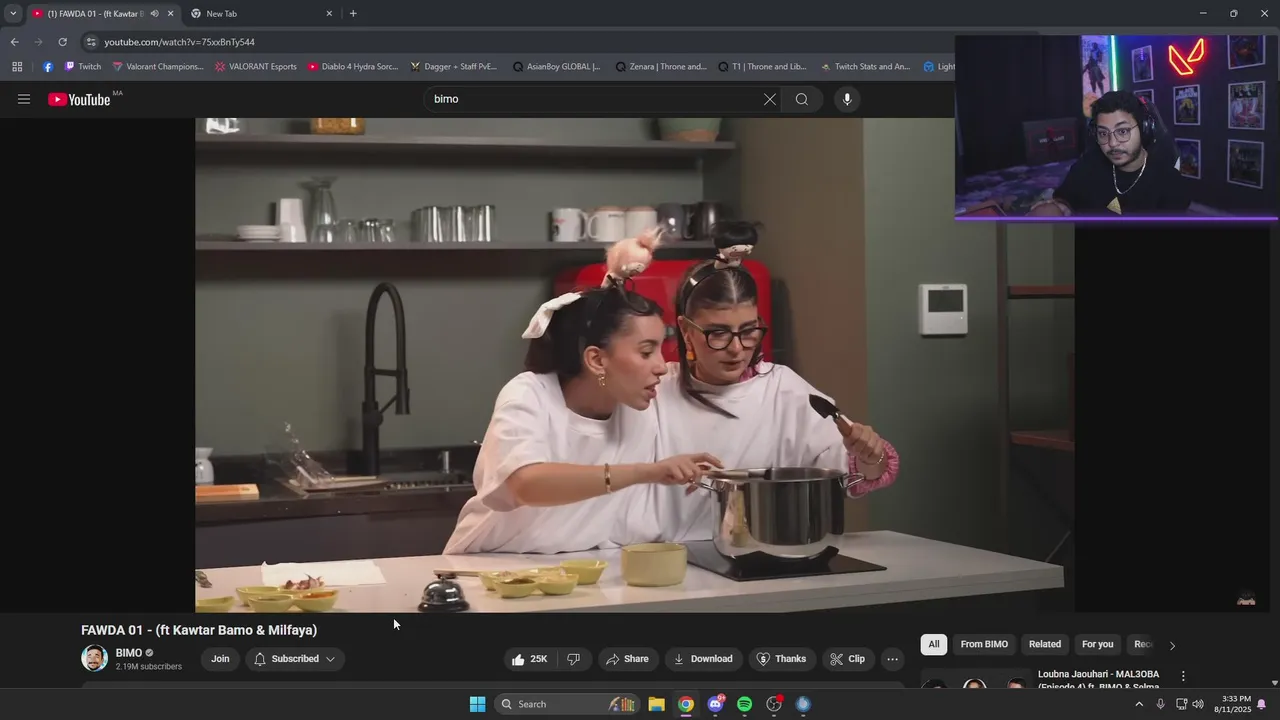
Task: Open the Windows notification bell
Action: 1261,704
